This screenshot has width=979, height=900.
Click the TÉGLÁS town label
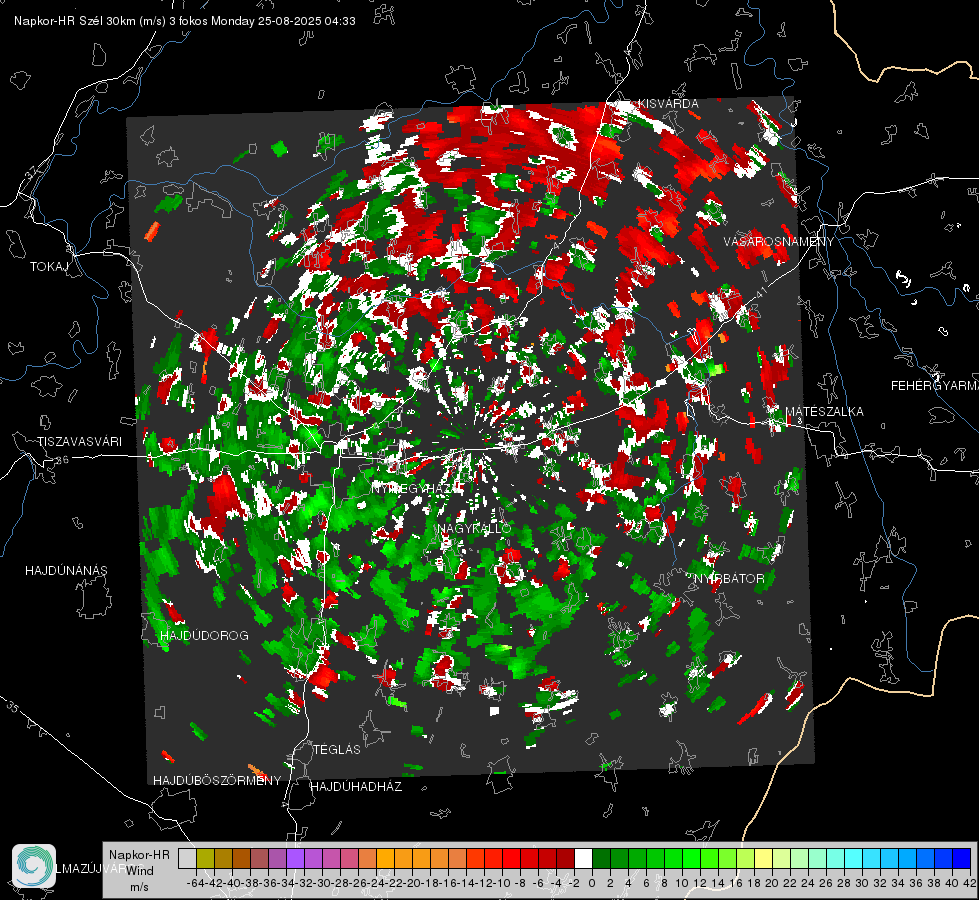[x=337, y=749]
